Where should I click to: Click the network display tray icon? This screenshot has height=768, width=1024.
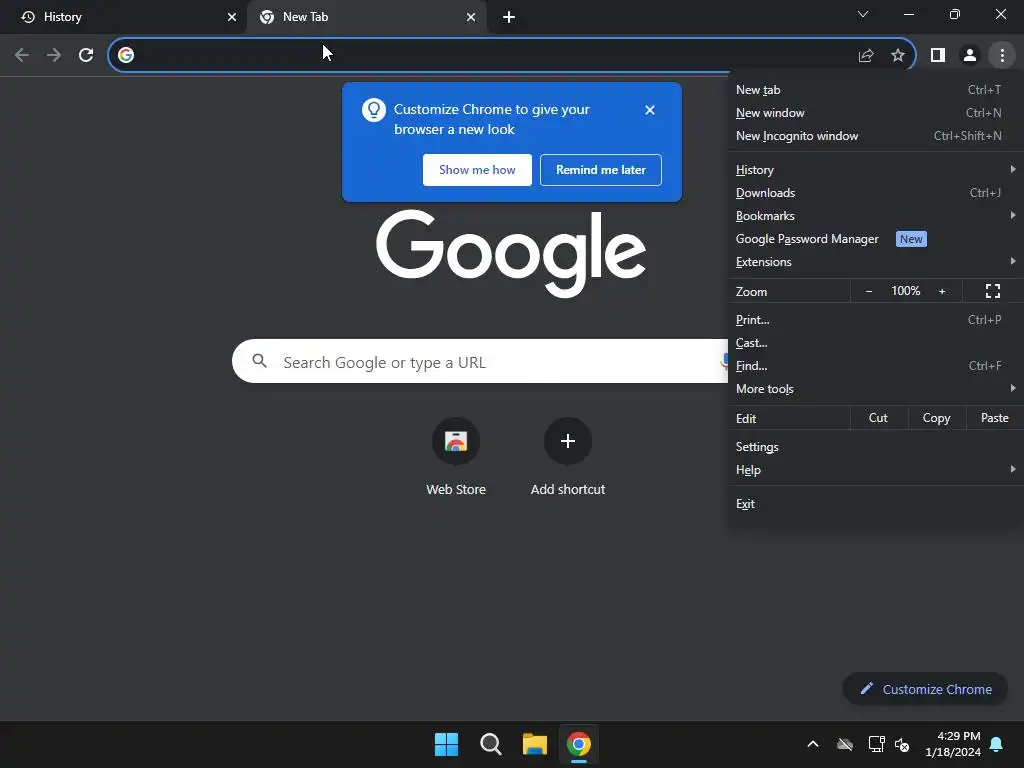coord(876,744)
